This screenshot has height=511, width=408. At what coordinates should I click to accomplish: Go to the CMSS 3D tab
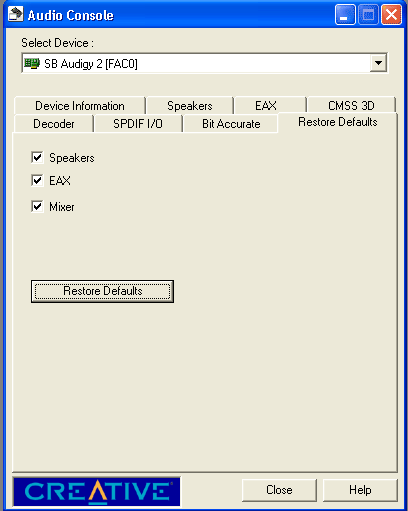(x=351, y=106)
